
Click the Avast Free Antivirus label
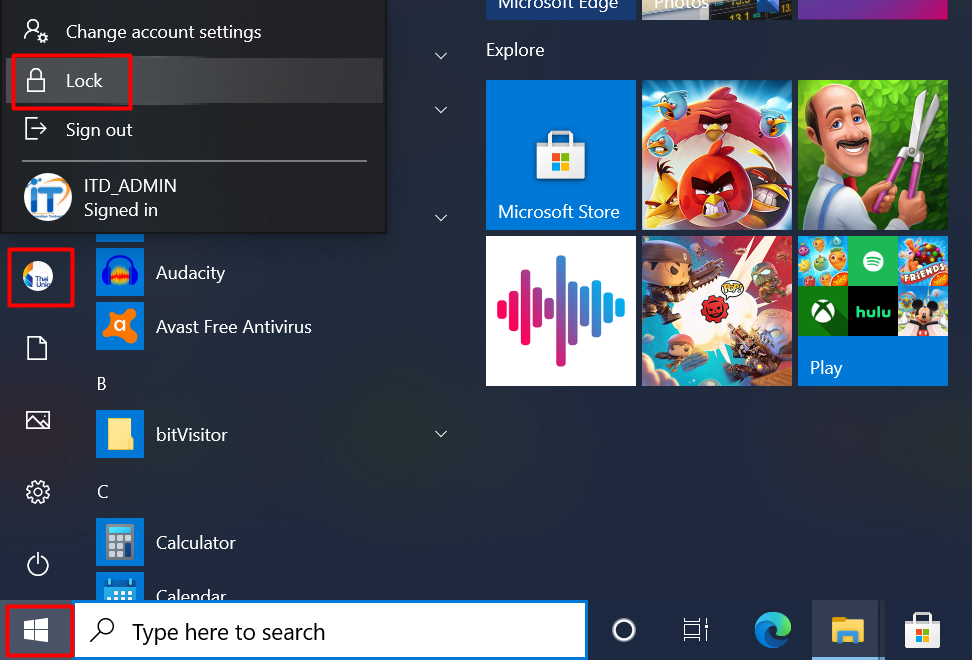click(234, 327)
